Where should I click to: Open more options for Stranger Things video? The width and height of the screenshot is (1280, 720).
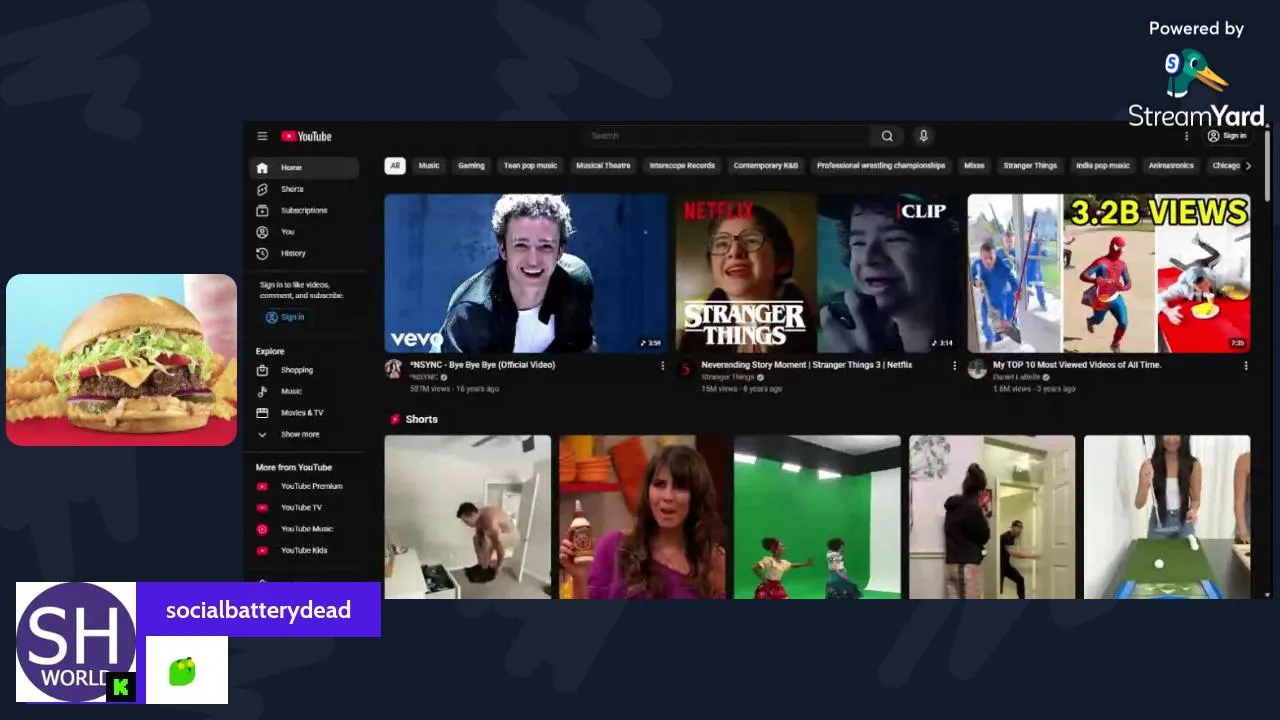coord(954,366)
